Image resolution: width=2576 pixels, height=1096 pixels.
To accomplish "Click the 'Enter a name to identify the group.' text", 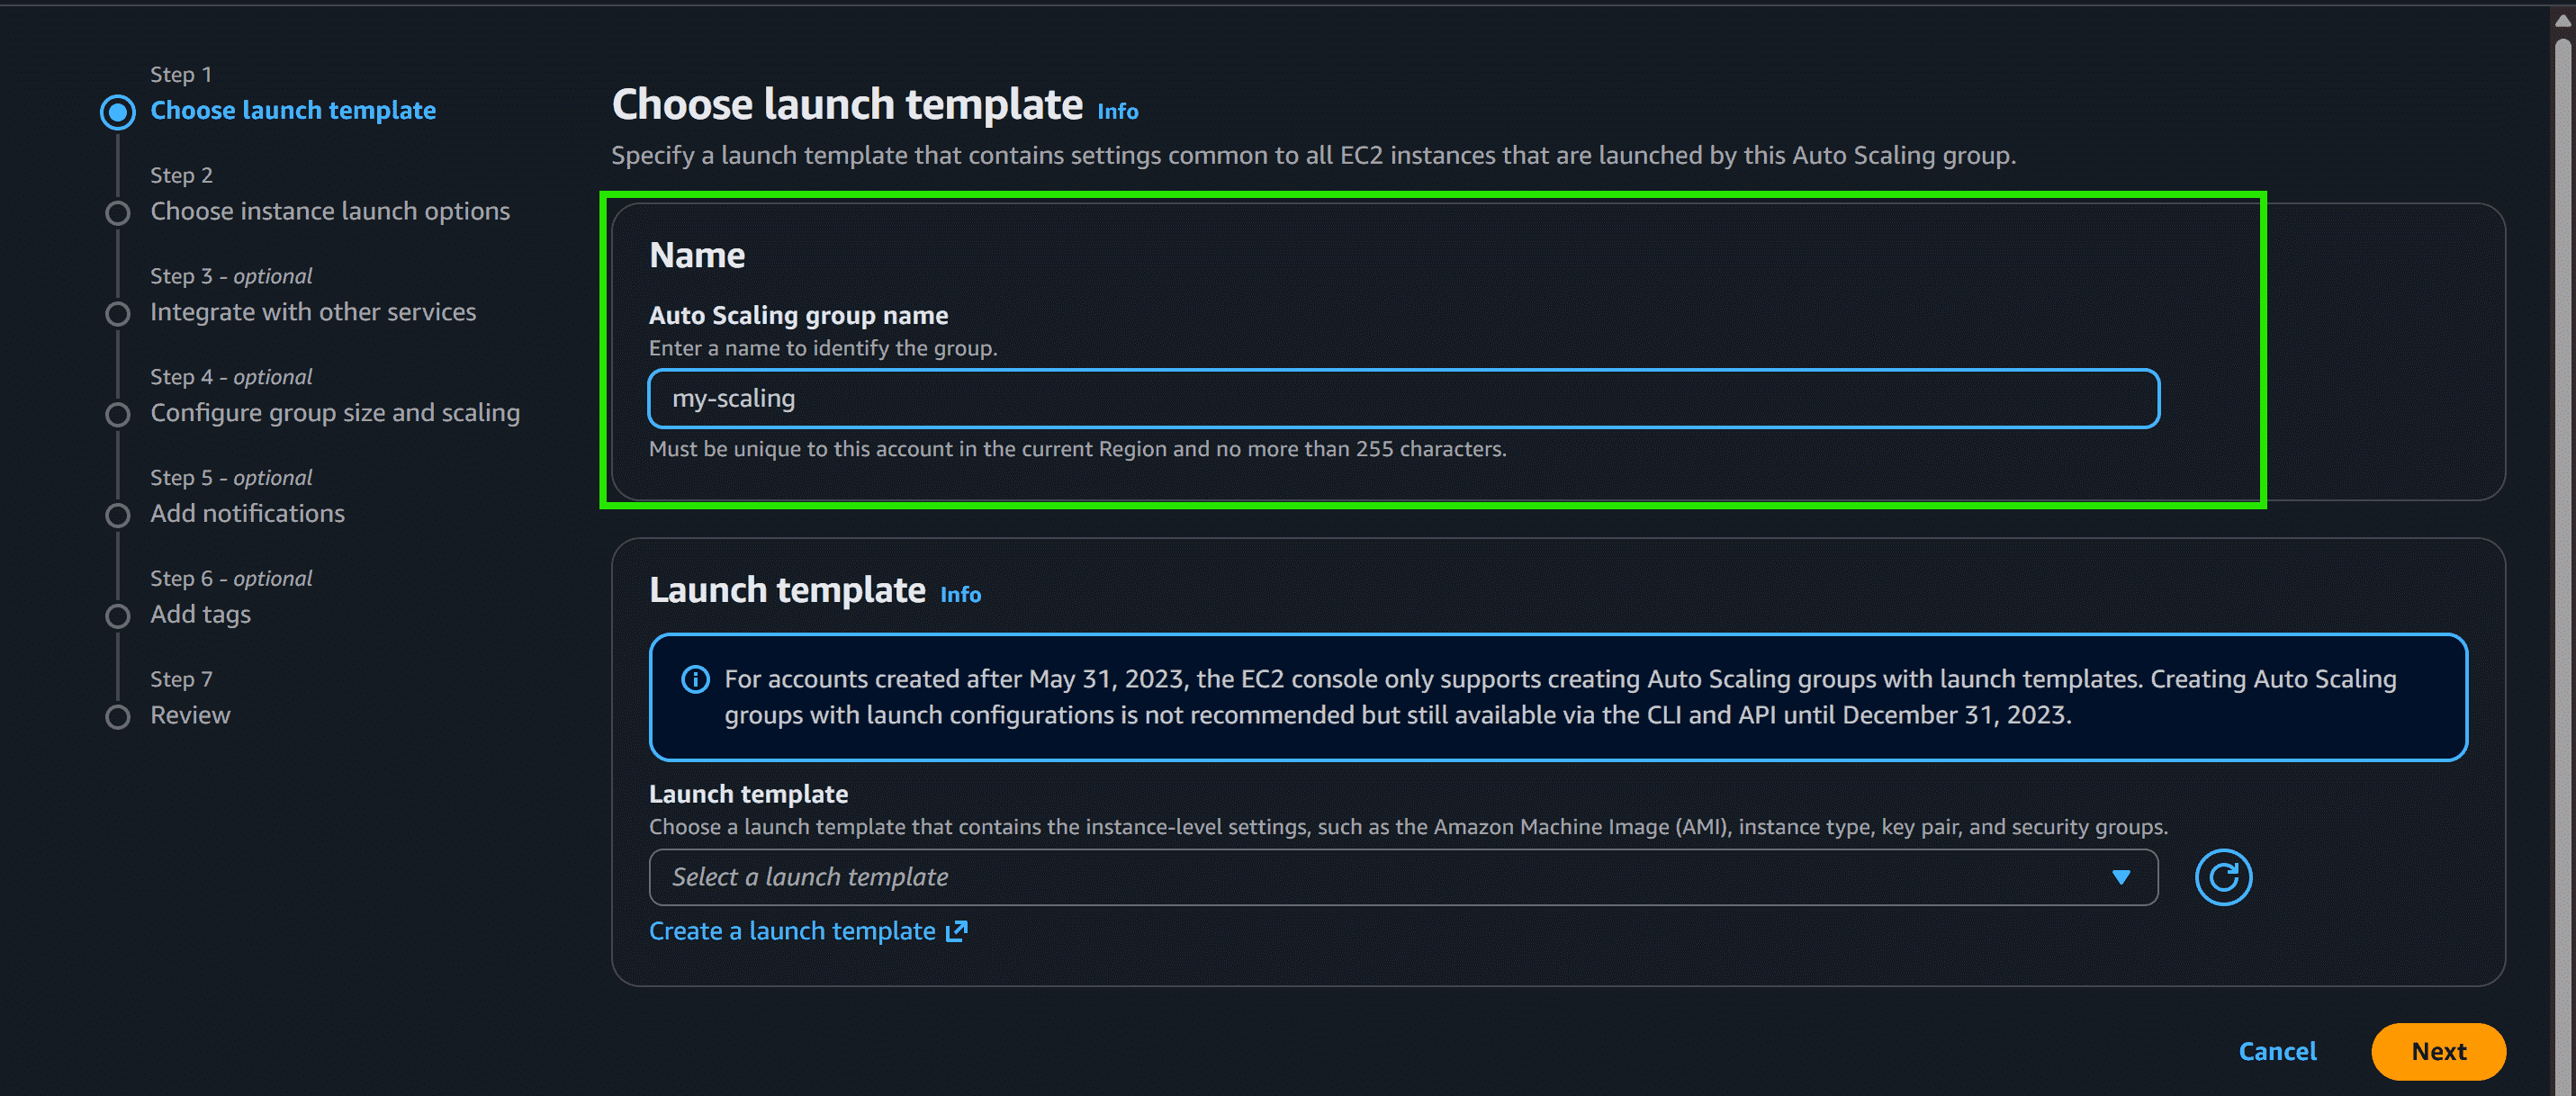I will click(x=823, y=348).
